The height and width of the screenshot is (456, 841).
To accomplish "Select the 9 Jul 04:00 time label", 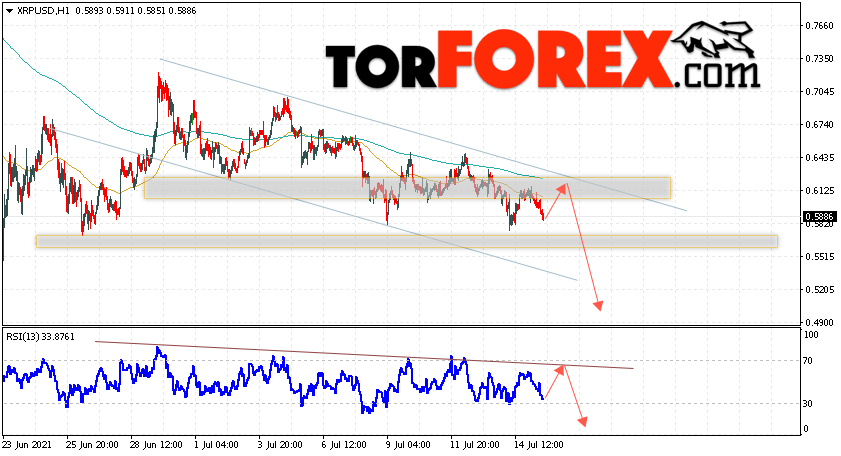I will point(409,445).
